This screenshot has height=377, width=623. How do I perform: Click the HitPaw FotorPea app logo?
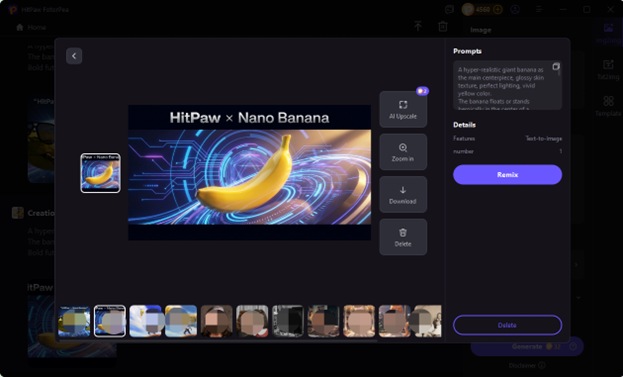[x=13, y=10]
